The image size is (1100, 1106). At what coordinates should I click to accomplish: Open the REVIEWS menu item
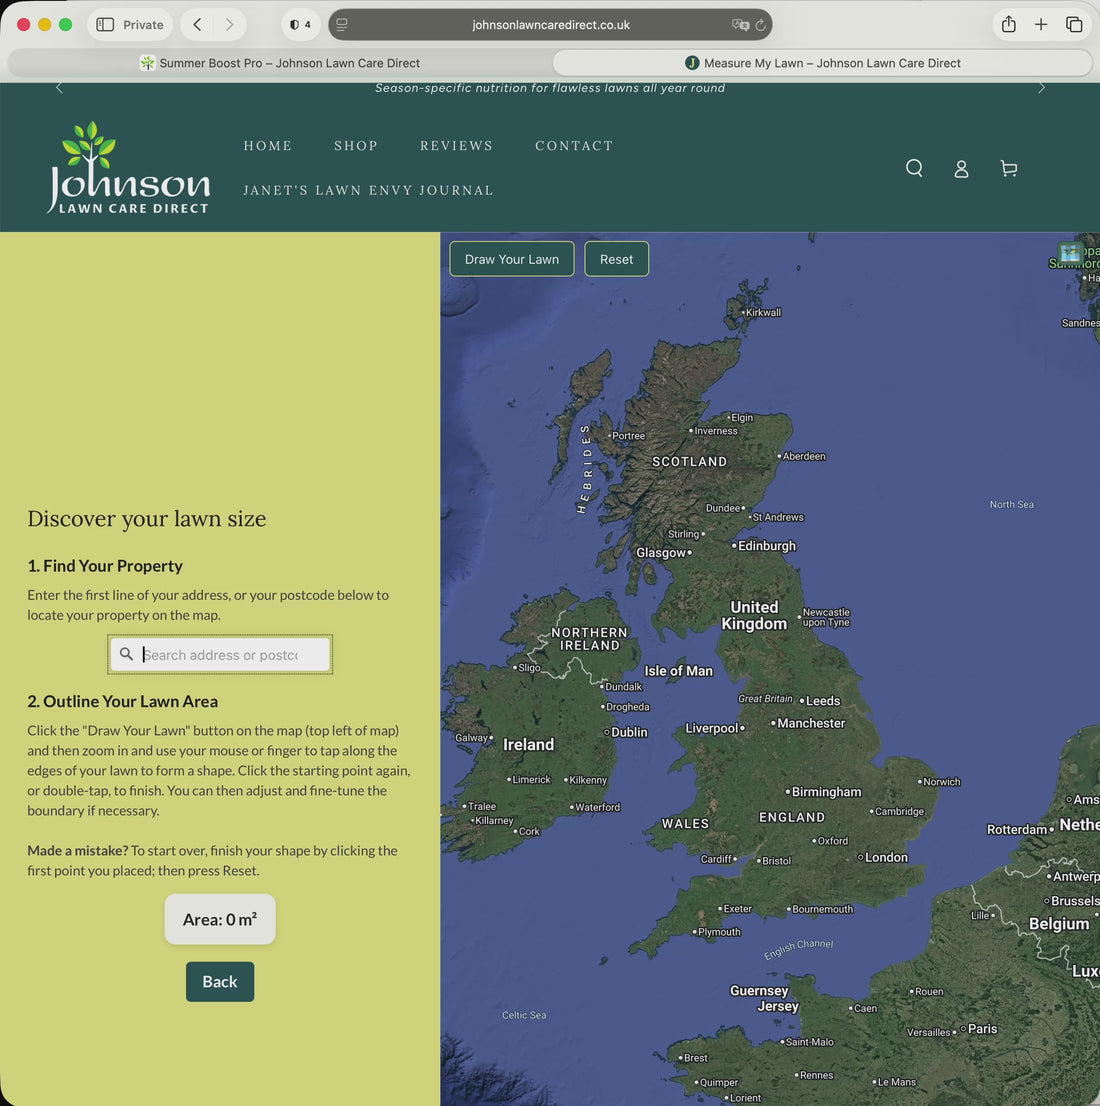(x=457, y=146)
